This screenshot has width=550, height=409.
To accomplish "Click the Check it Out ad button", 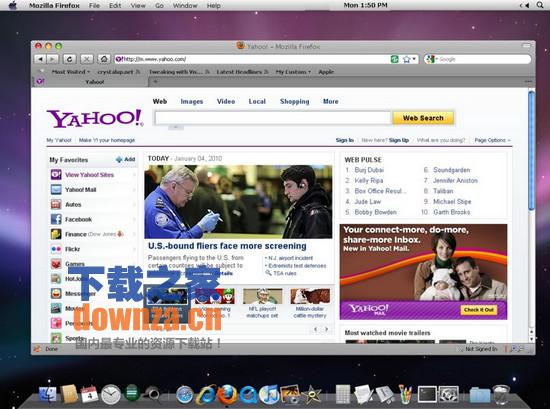I will click(479, 310).
